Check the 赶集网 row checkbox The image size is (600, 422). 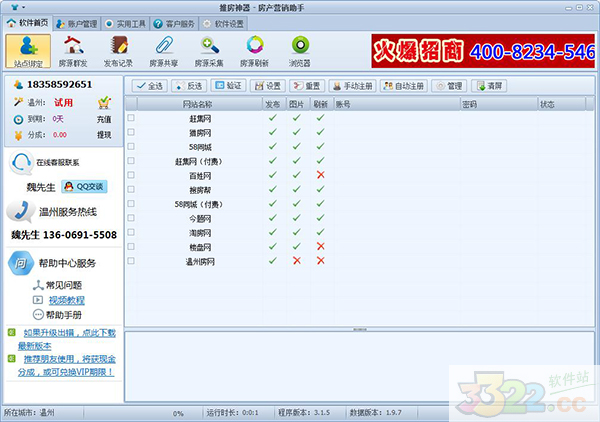pyautogui.click(x=131, y=118)
